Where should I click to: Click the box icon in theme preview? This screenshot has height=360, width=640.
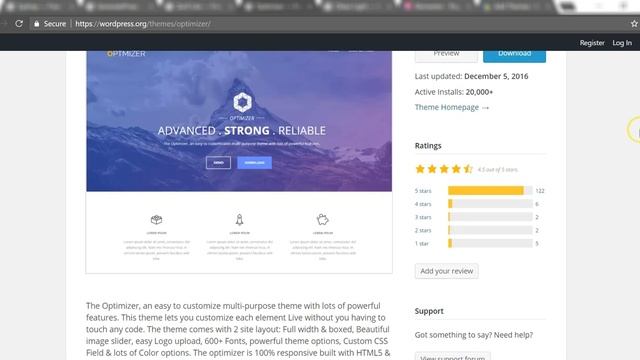tap(156, 220)
